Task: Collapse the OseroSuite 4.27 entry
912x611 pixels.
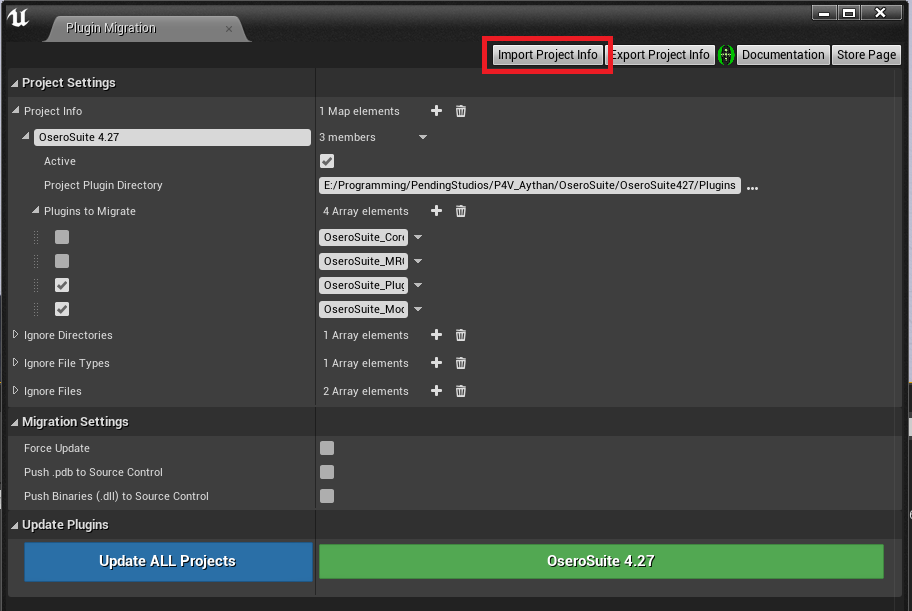Action: click(26, 137)
